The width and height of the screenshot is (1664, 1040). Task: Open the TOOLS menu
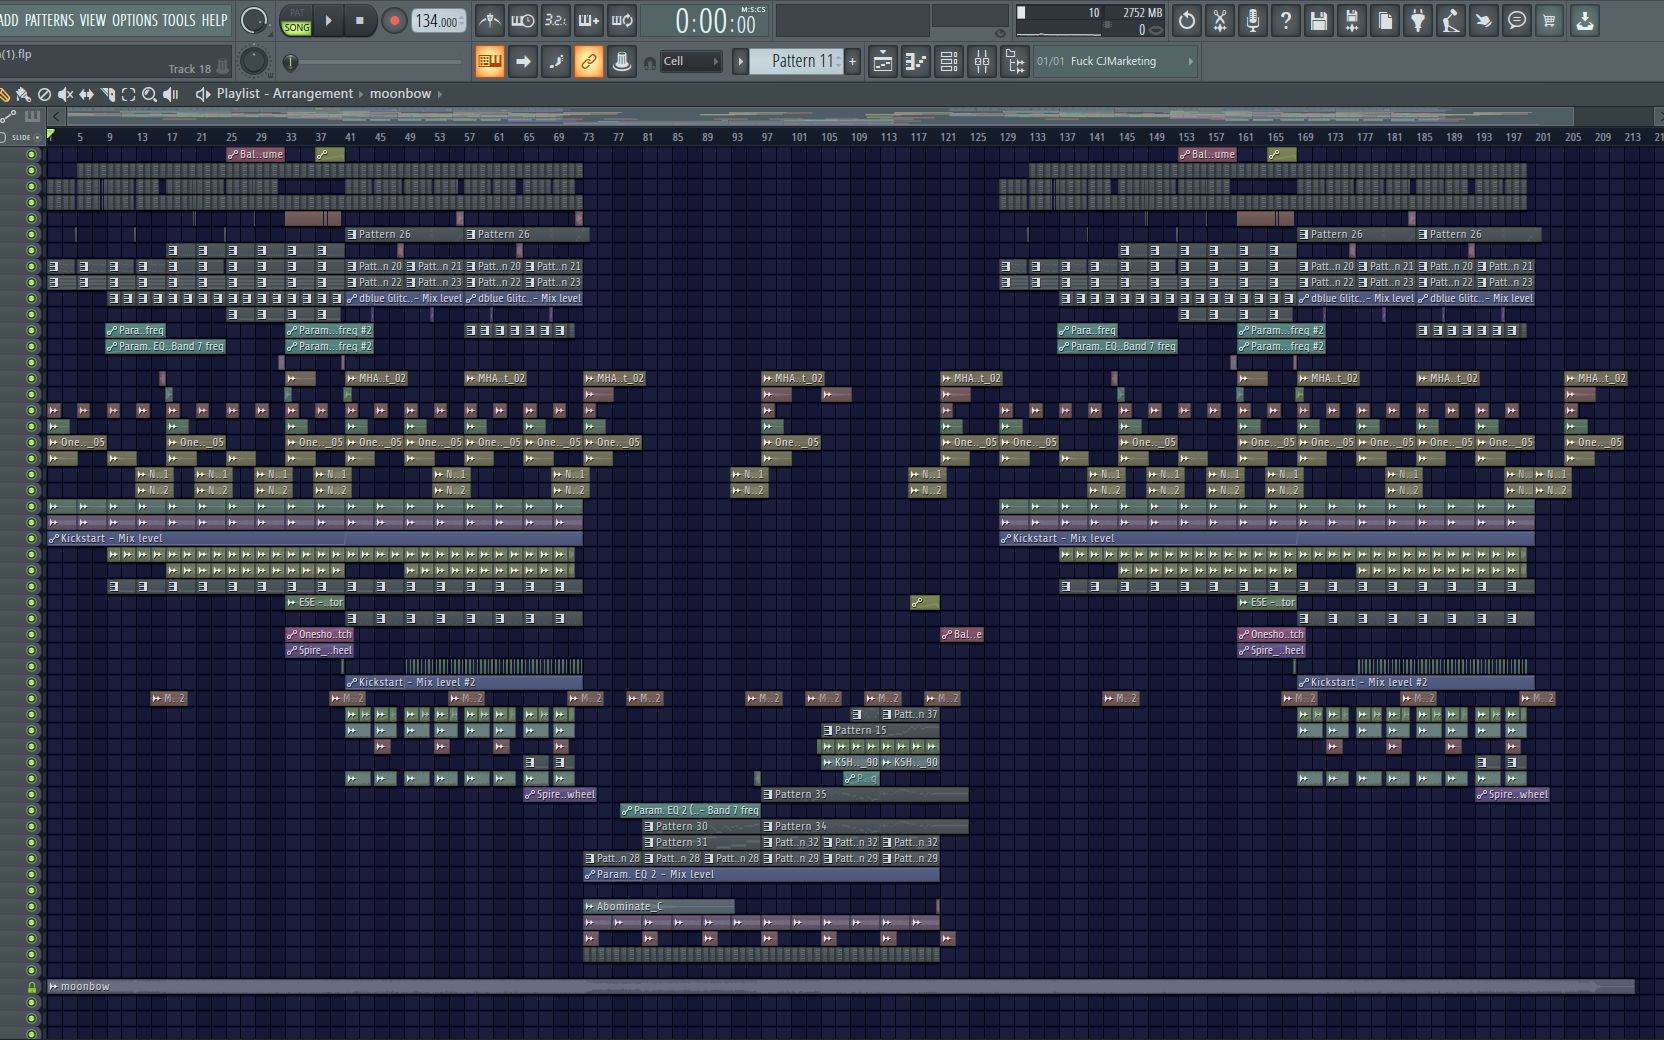(x=179, y=20)
